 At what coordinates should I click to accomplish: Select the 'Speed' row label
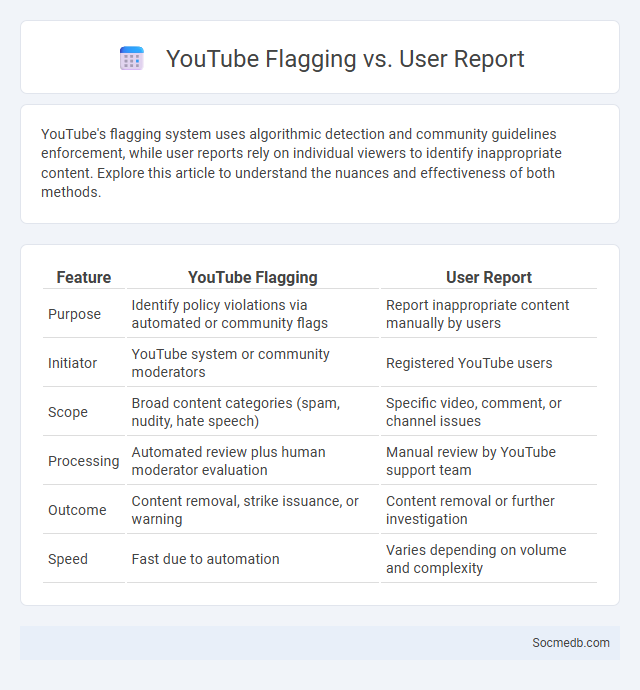68,559
